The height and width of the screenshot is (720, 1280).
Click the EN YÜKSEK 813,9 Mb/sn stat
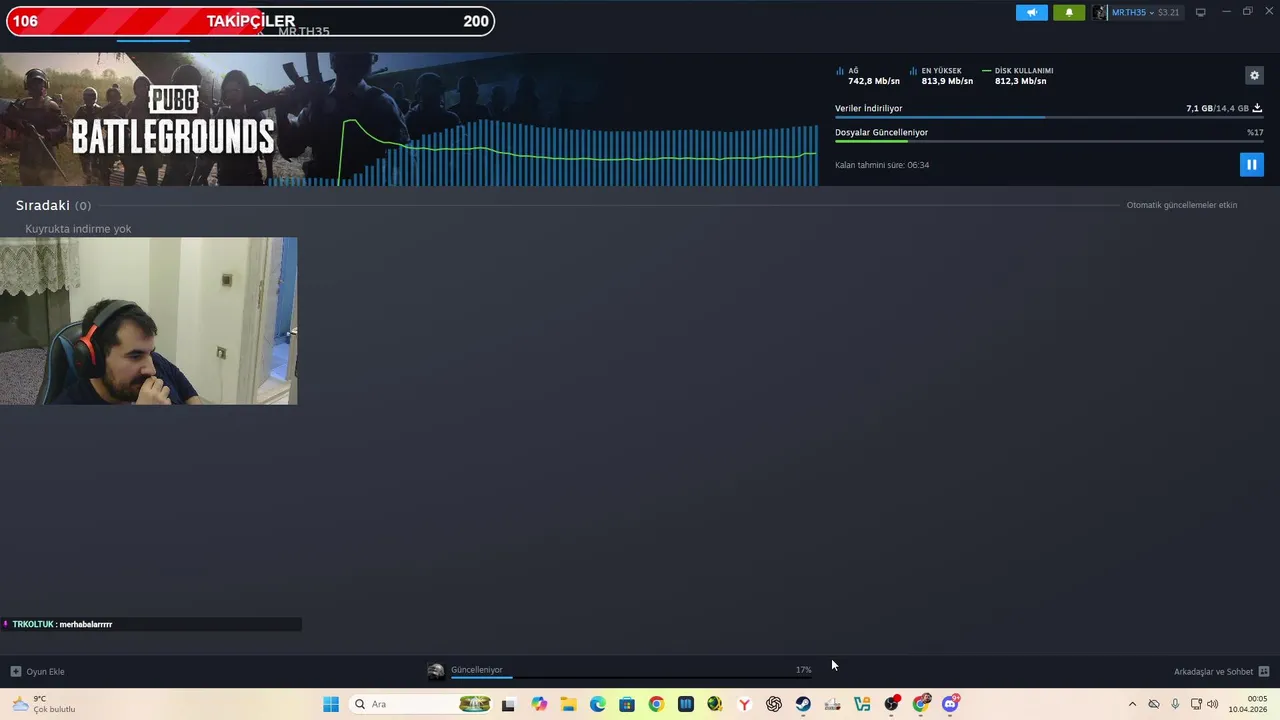click(942, 76)
